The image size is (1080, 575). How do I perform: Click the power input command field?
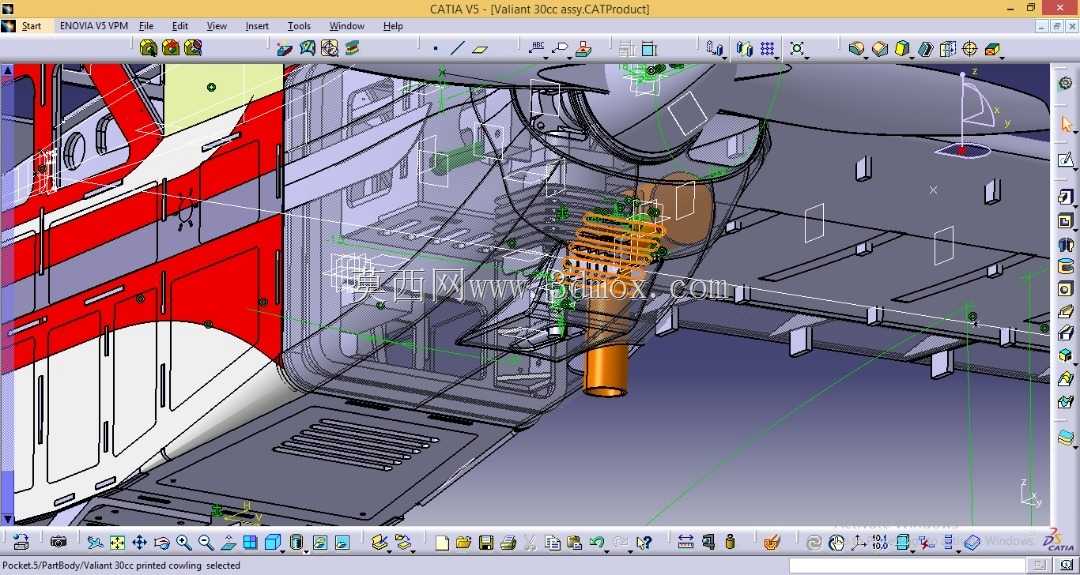click(x=909, y=566)
